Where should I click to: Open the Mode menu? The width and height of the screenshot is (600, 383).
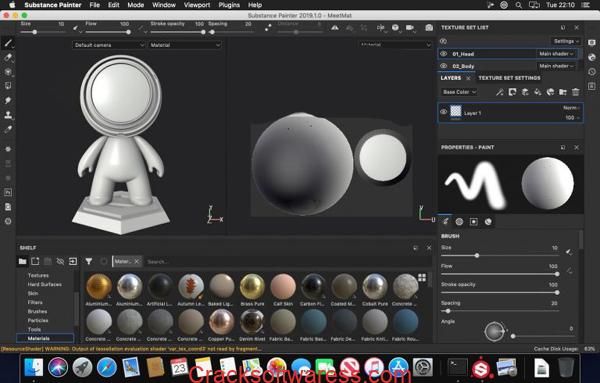pos(135,5)
